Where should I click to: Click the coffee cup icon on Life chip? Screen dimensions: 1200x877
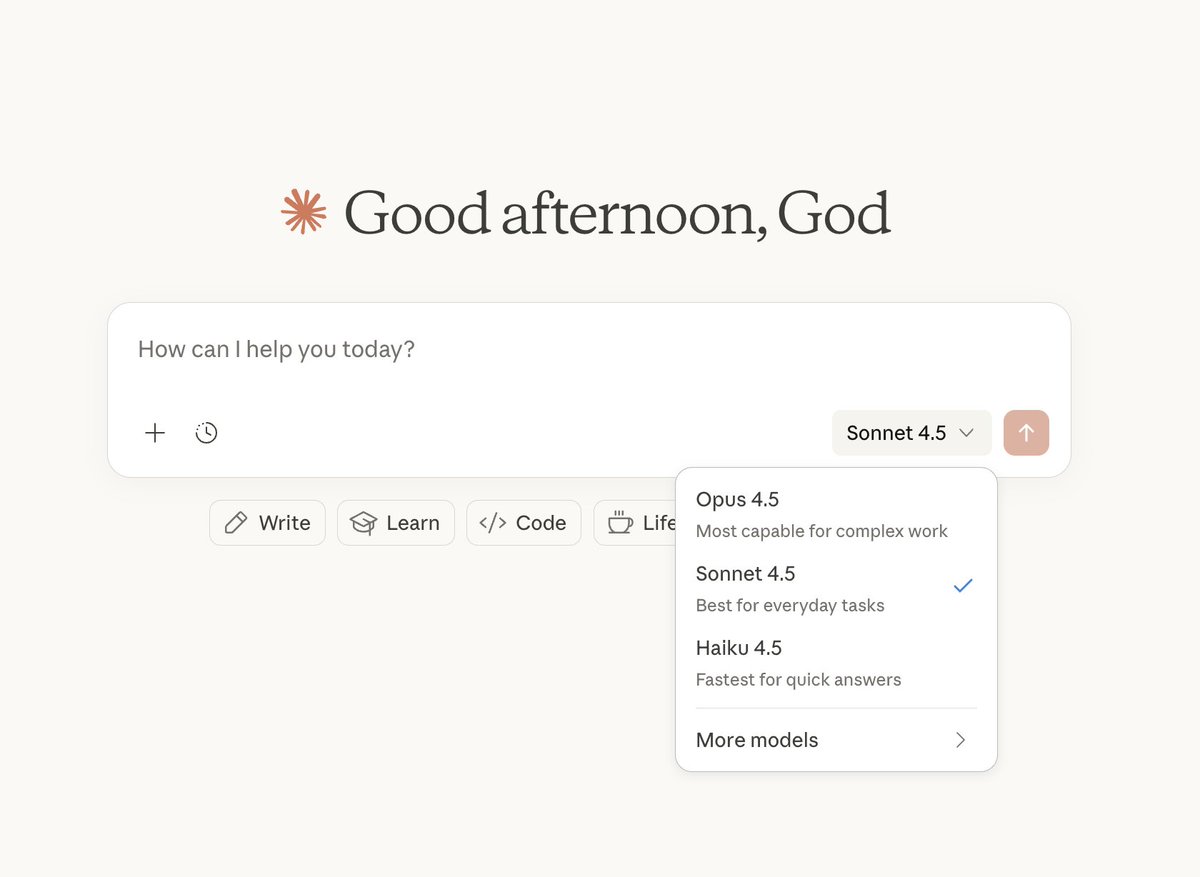pos(620,523)
